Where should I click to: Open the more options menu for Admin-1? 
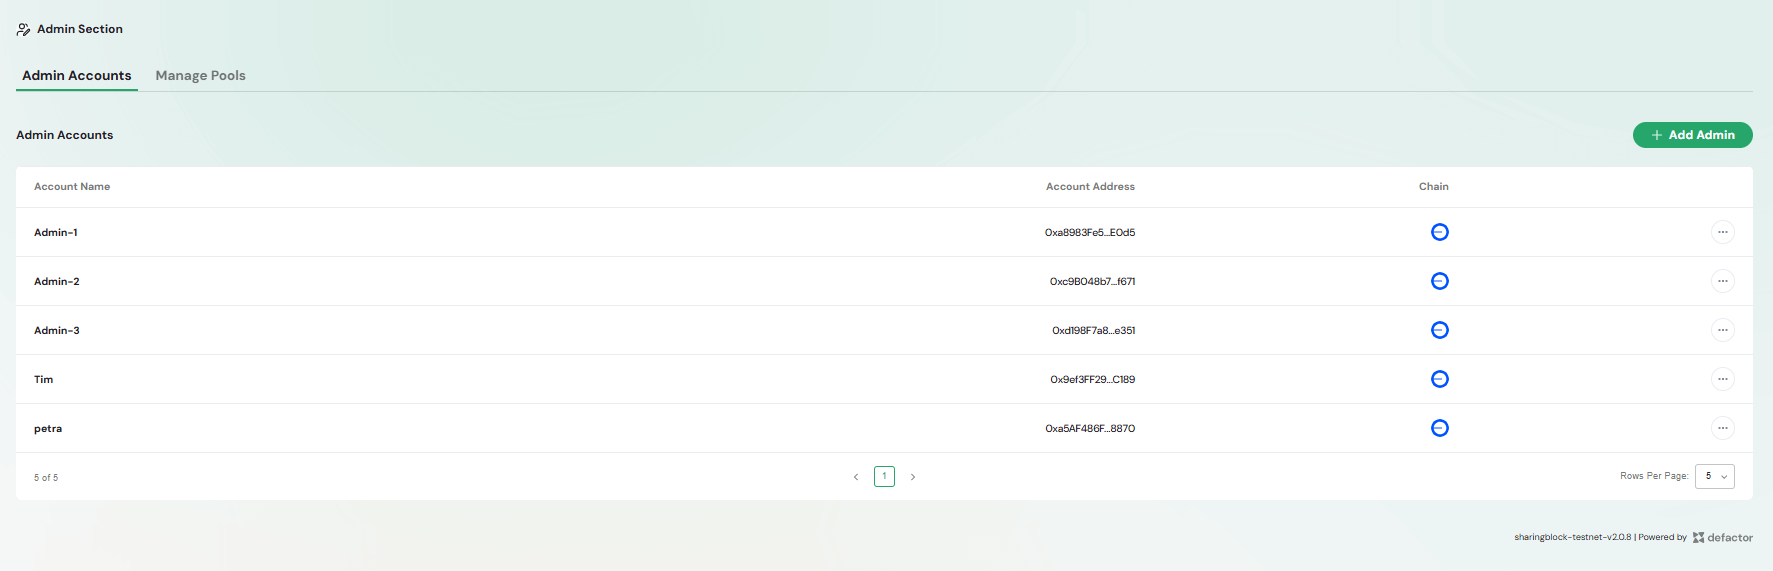tap(1722, 232)
